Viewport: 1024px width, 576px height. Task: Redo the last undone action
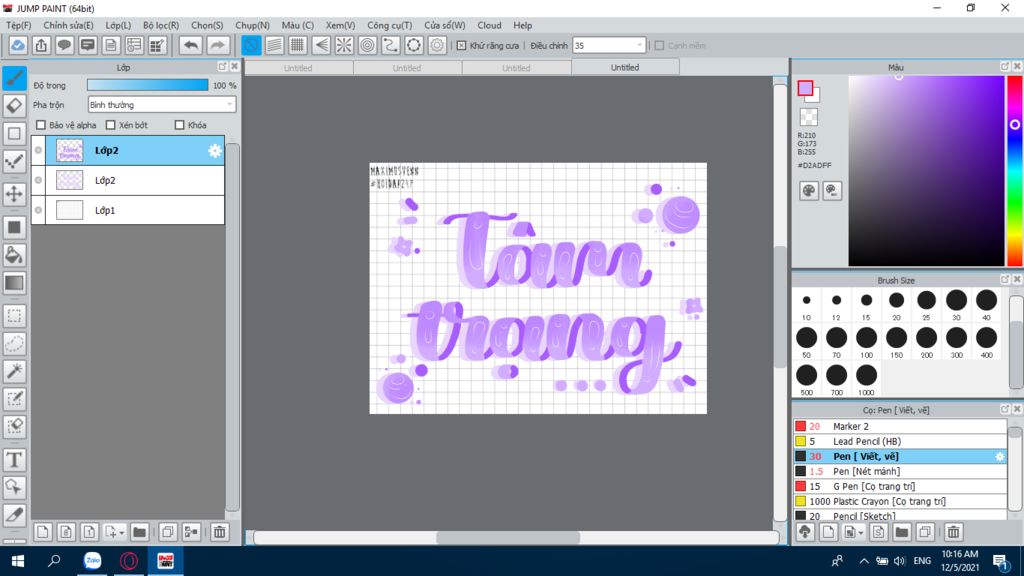coord(217,45)
